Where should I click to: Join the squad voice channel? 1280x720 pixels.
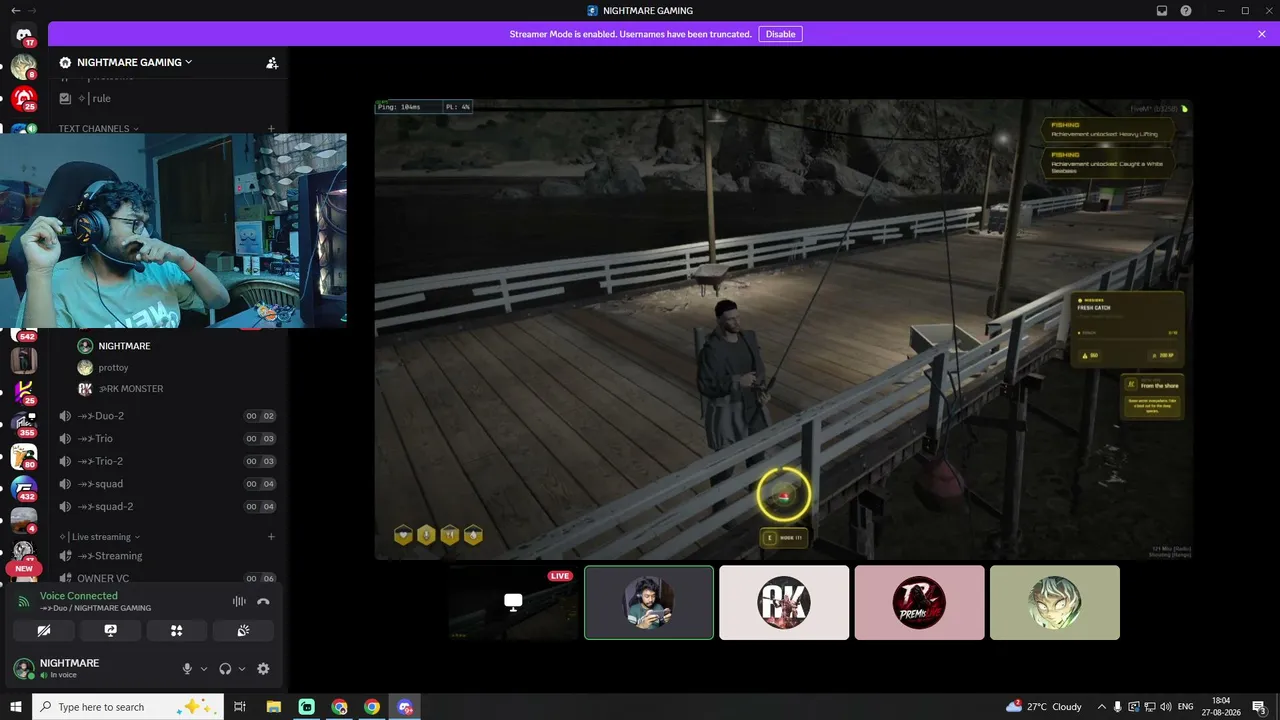click(x=168, y=484)
